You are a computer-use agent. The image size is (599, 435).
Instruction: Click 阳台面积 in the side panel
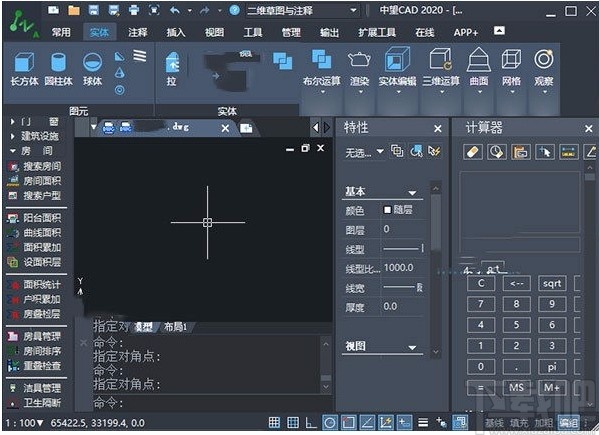42,218
